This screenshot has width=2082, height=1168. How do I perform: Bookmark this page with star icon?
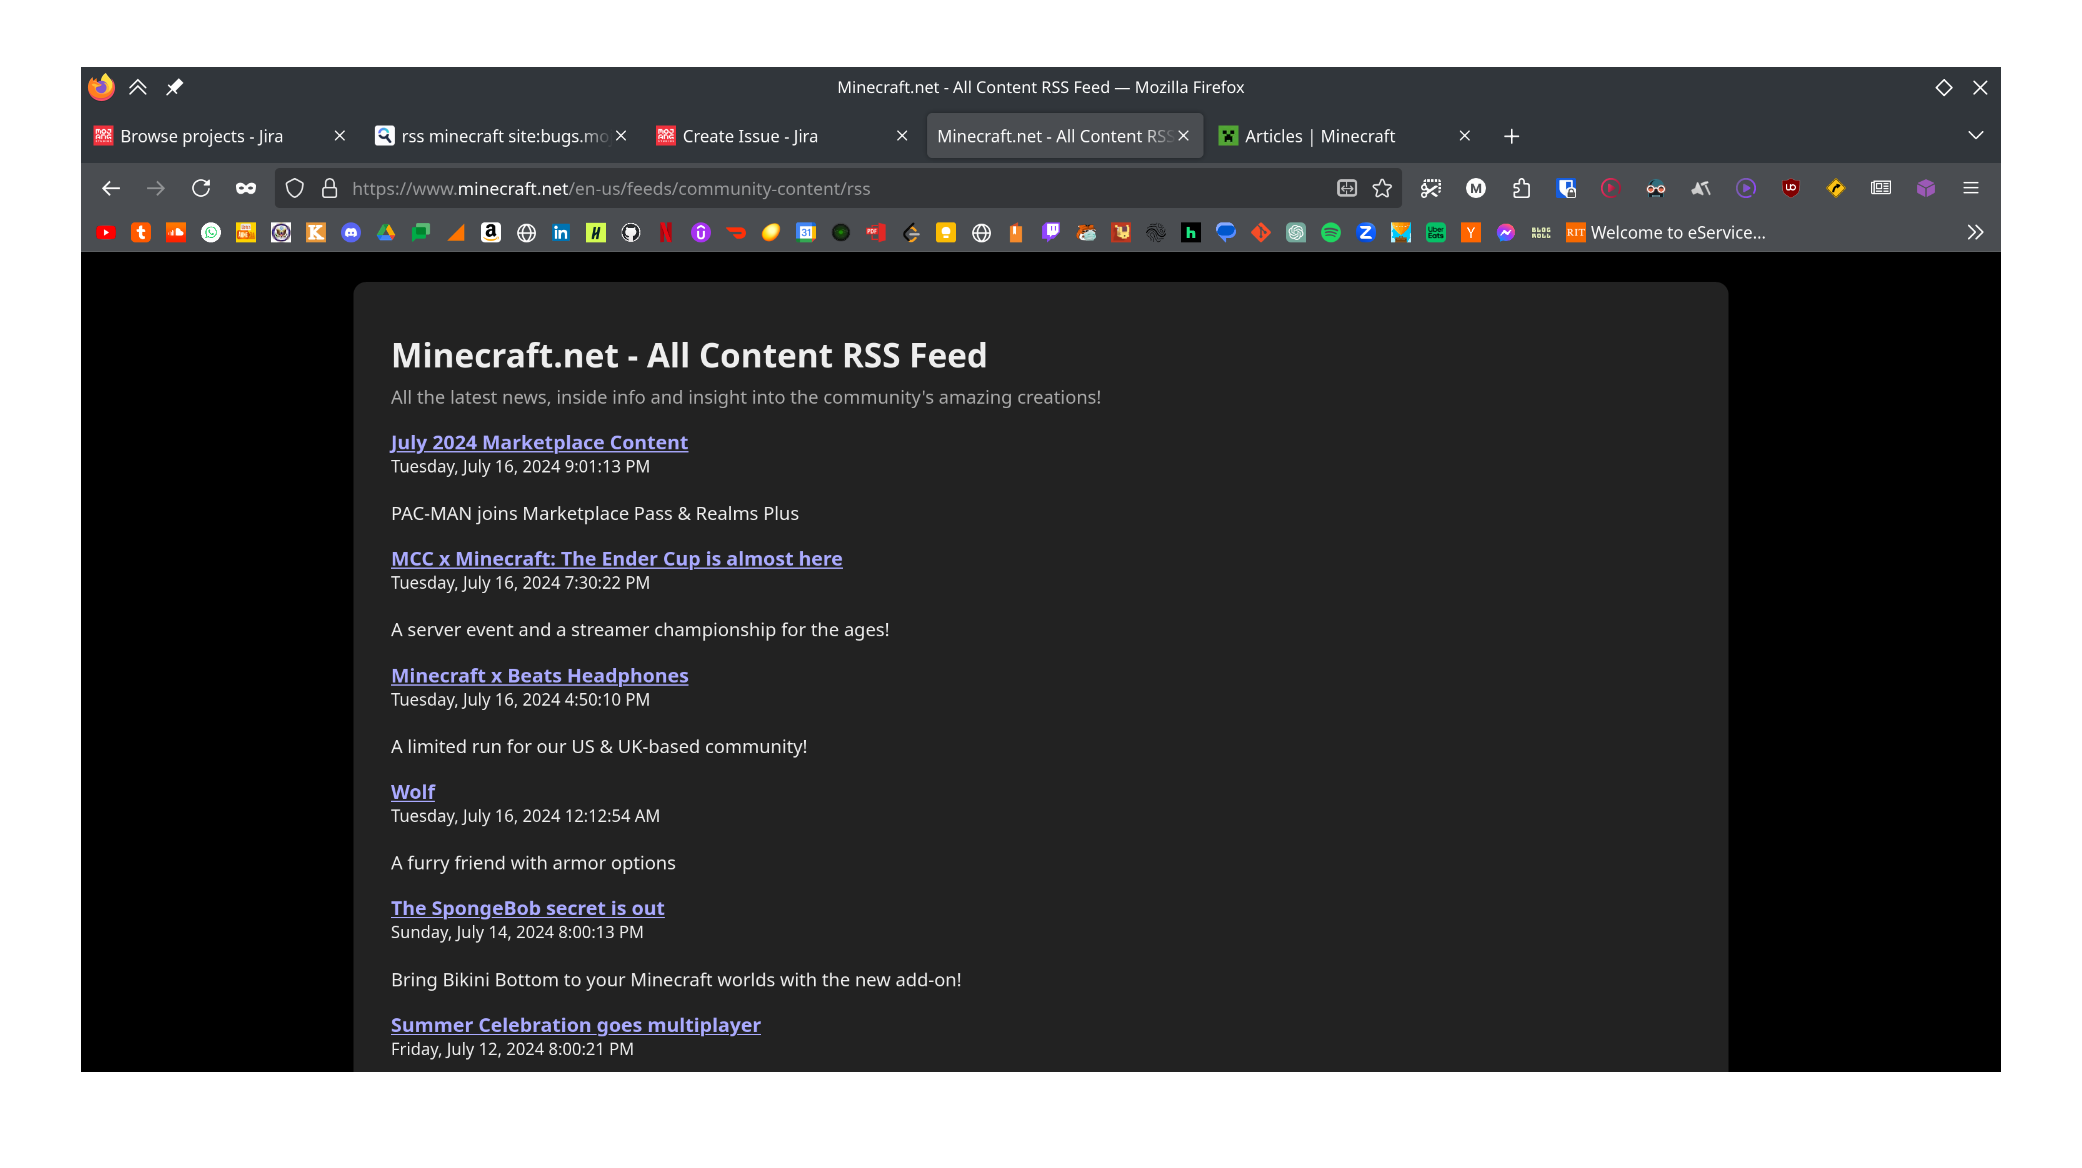[1382, 188]
